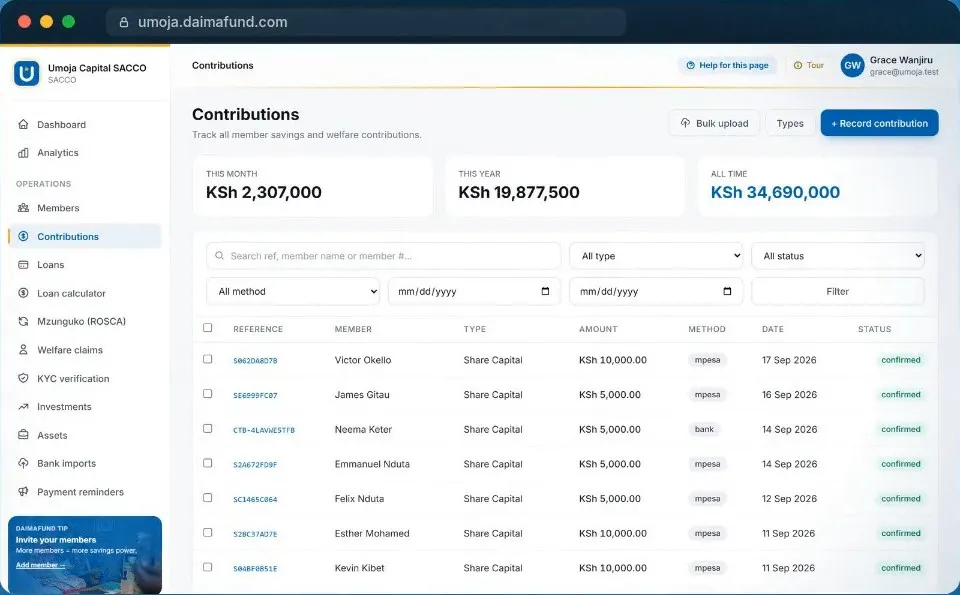Focus the search ref or member name field
This screenshot has width=960, height=595.
[383, 256]
